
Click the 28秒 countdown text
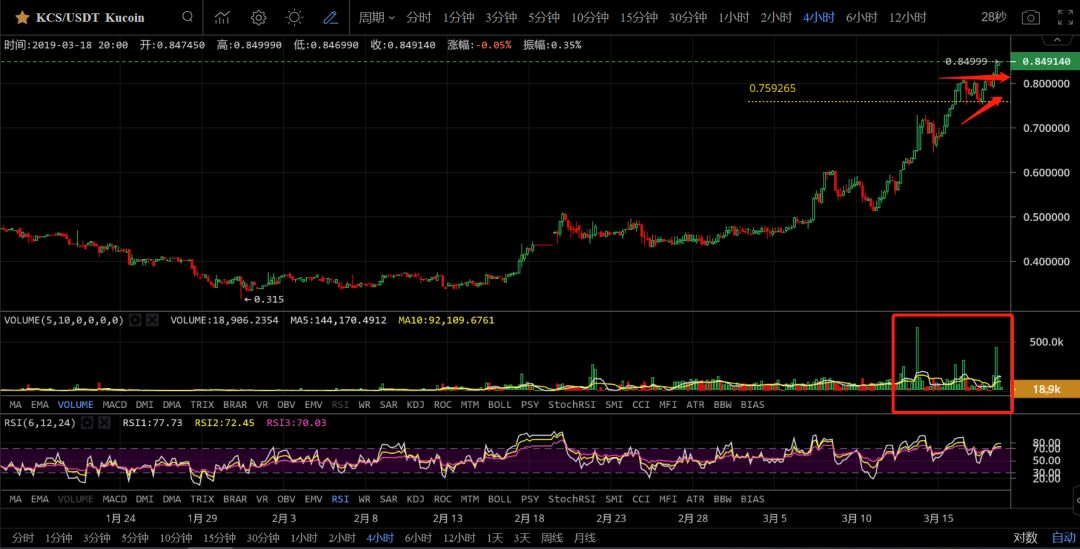(x=994, y=17)
